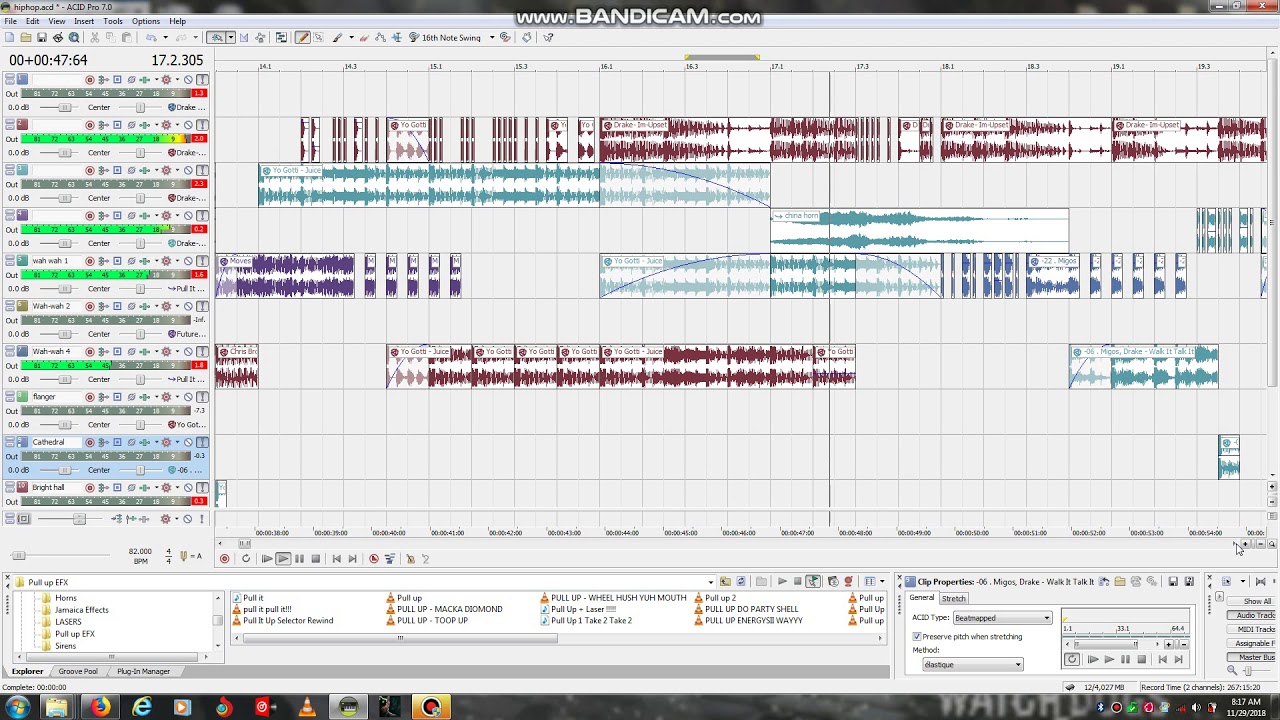1280x720 pixels.
Task: Select the Draw (pencil) tool
Action: coord(303,38)
